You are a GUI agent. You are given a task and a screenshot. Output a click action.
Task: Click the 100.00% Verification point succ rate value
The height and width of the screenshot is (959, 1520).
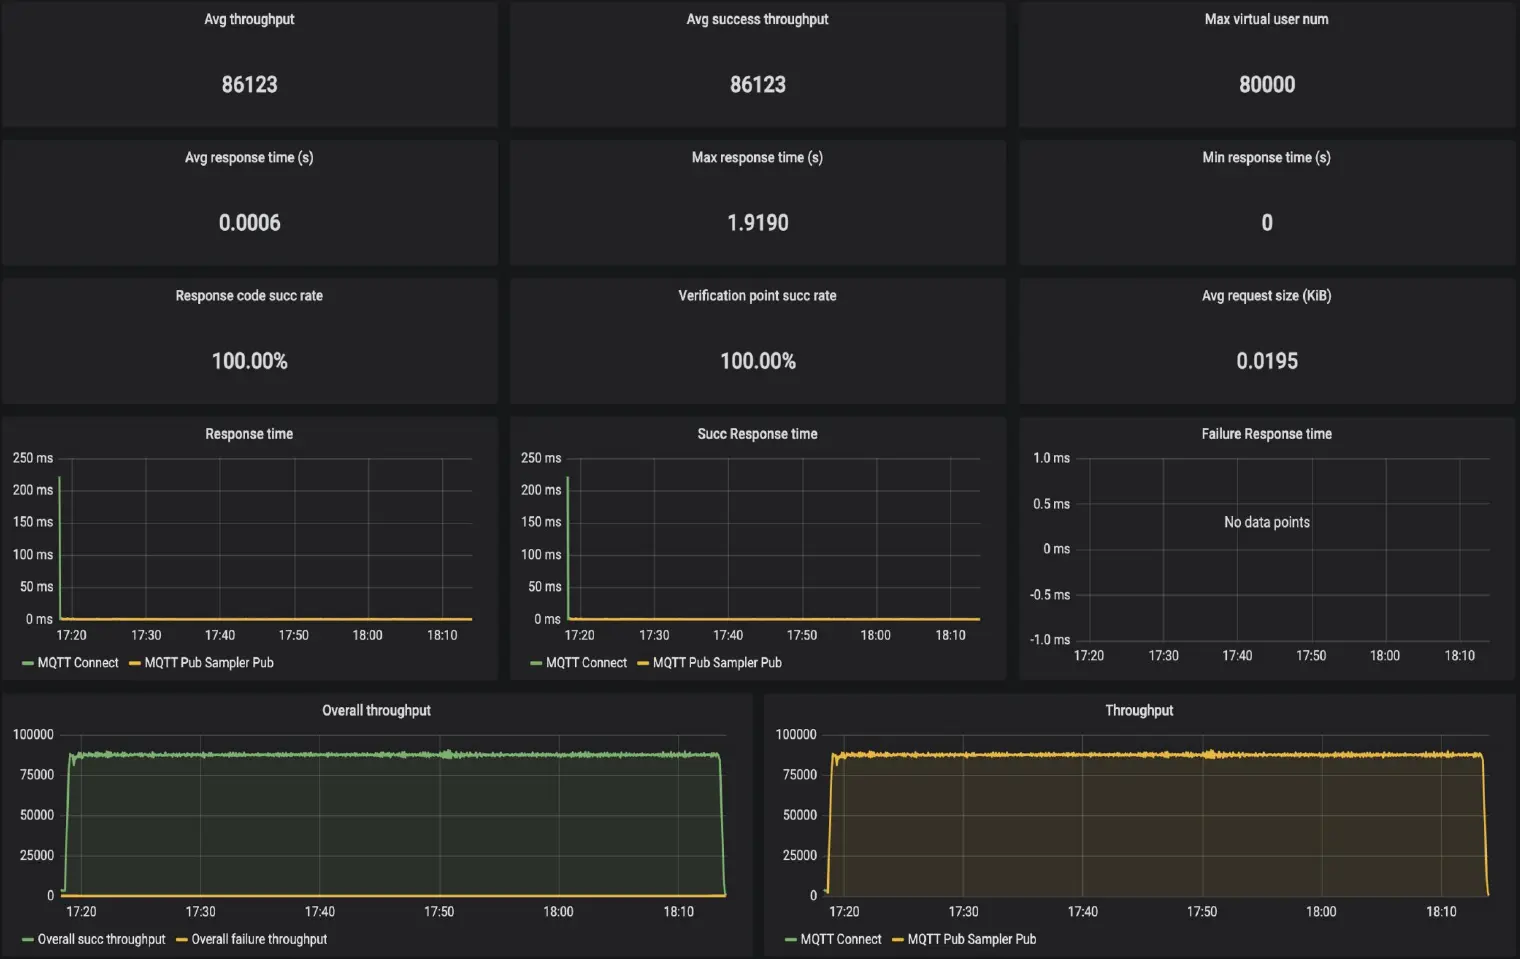(x=757, y=360)
